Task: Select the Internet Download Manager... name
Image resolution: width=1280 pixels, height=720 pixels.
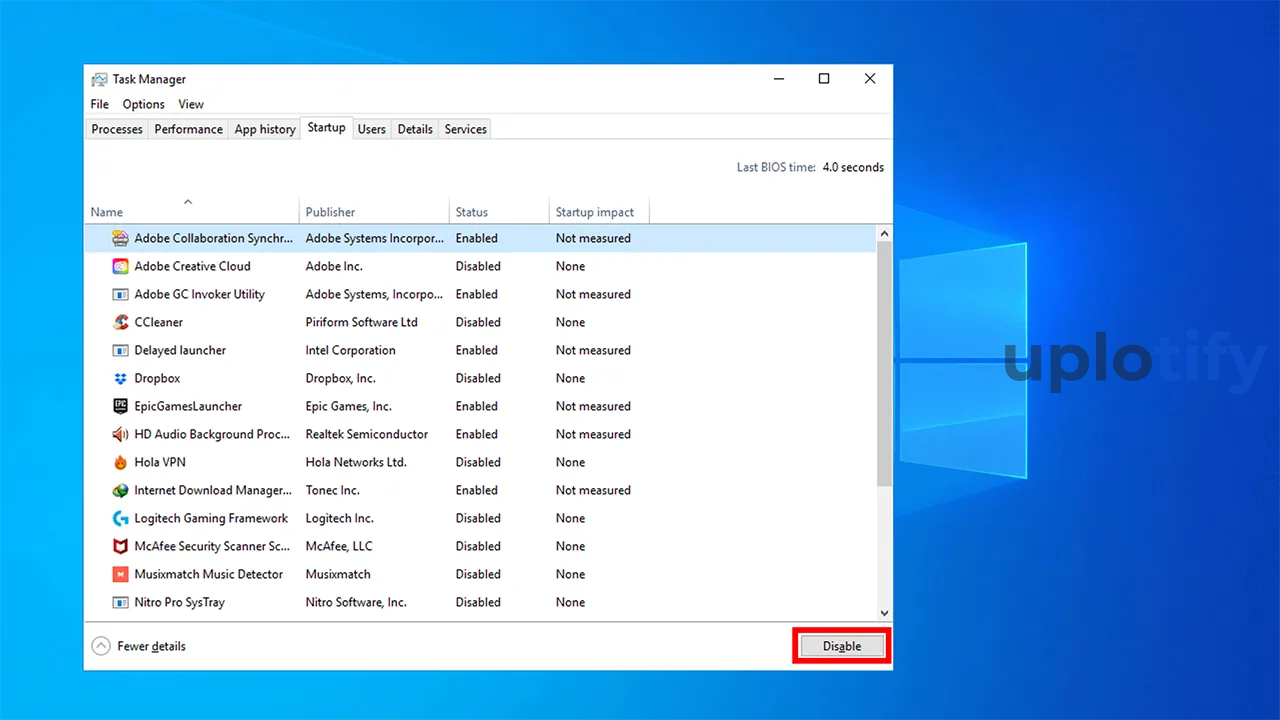Action: click(x=213, y=490)
